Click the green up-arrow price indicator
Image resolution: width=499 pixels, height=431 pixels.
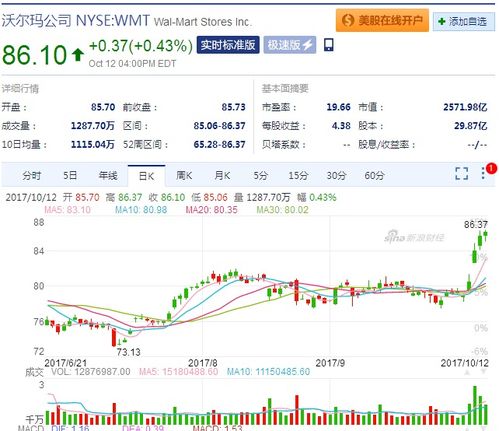(x=78, y=55)
